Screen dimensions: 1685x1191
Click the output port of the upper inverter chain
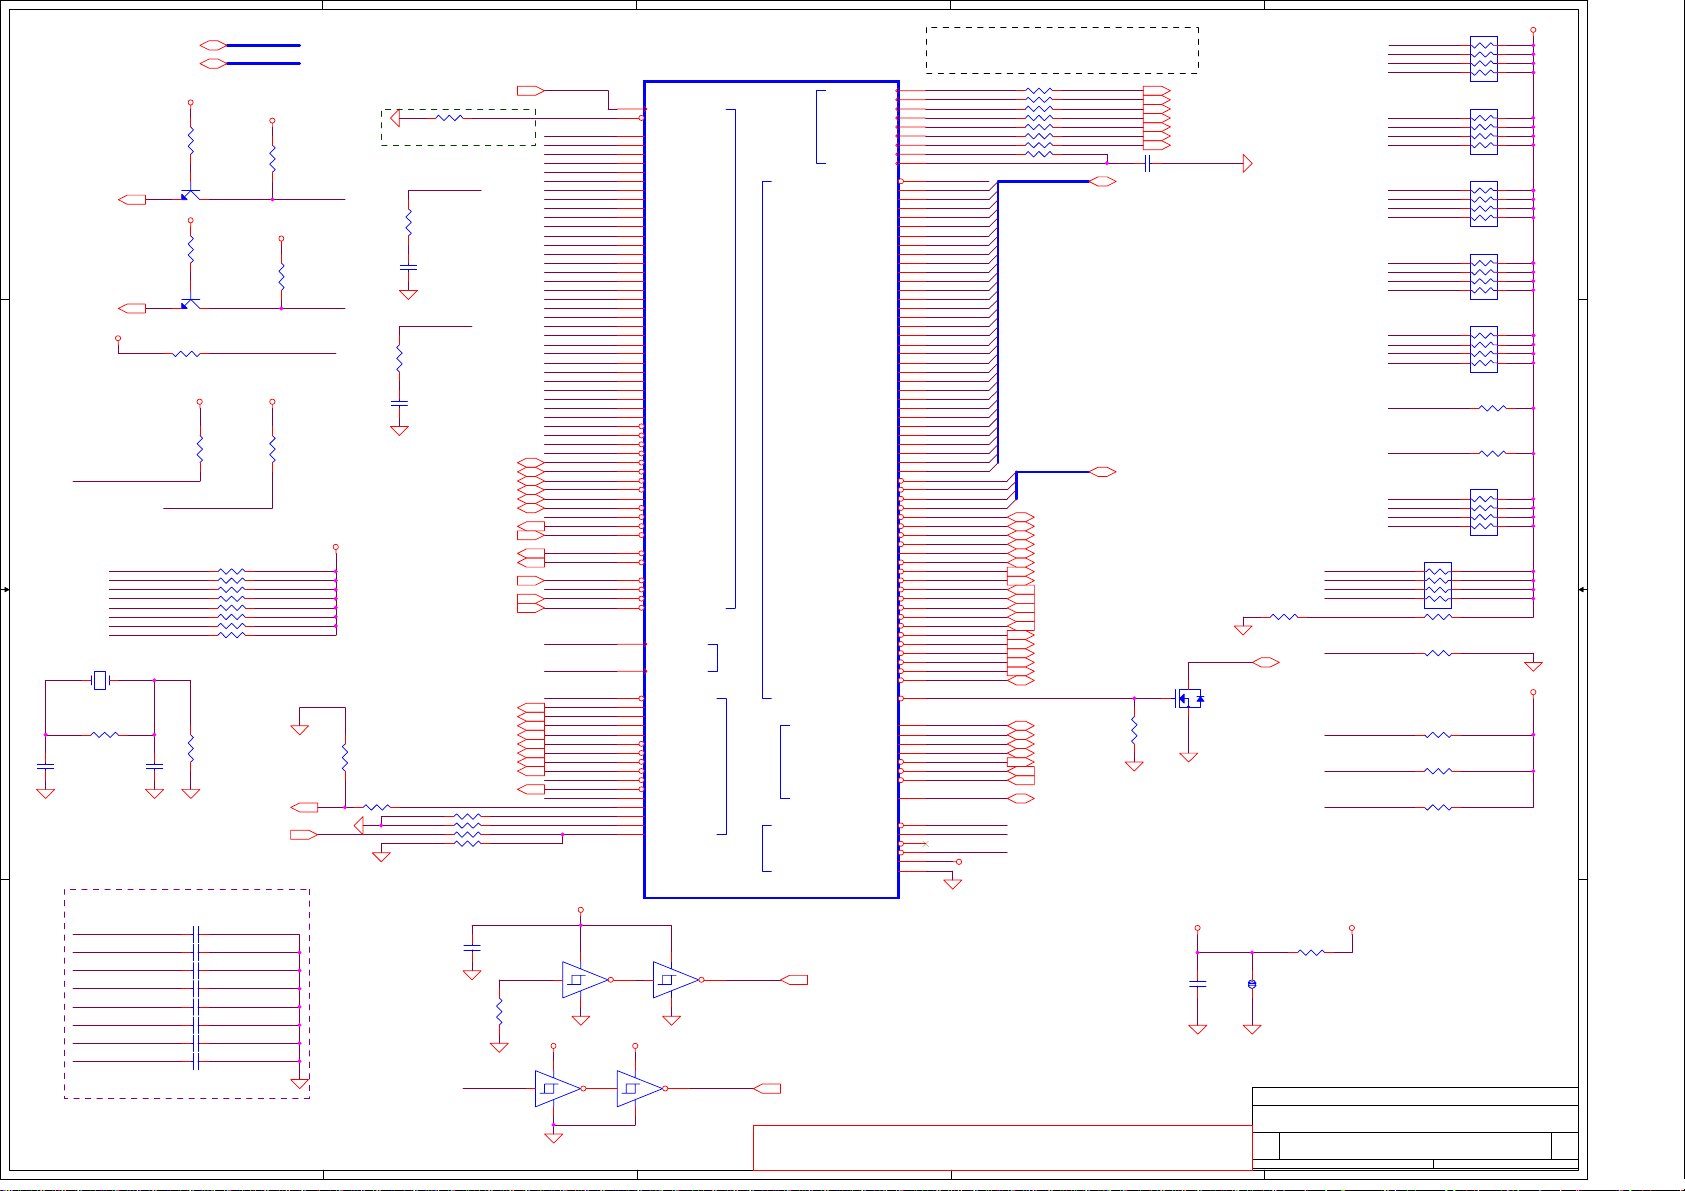794,980
